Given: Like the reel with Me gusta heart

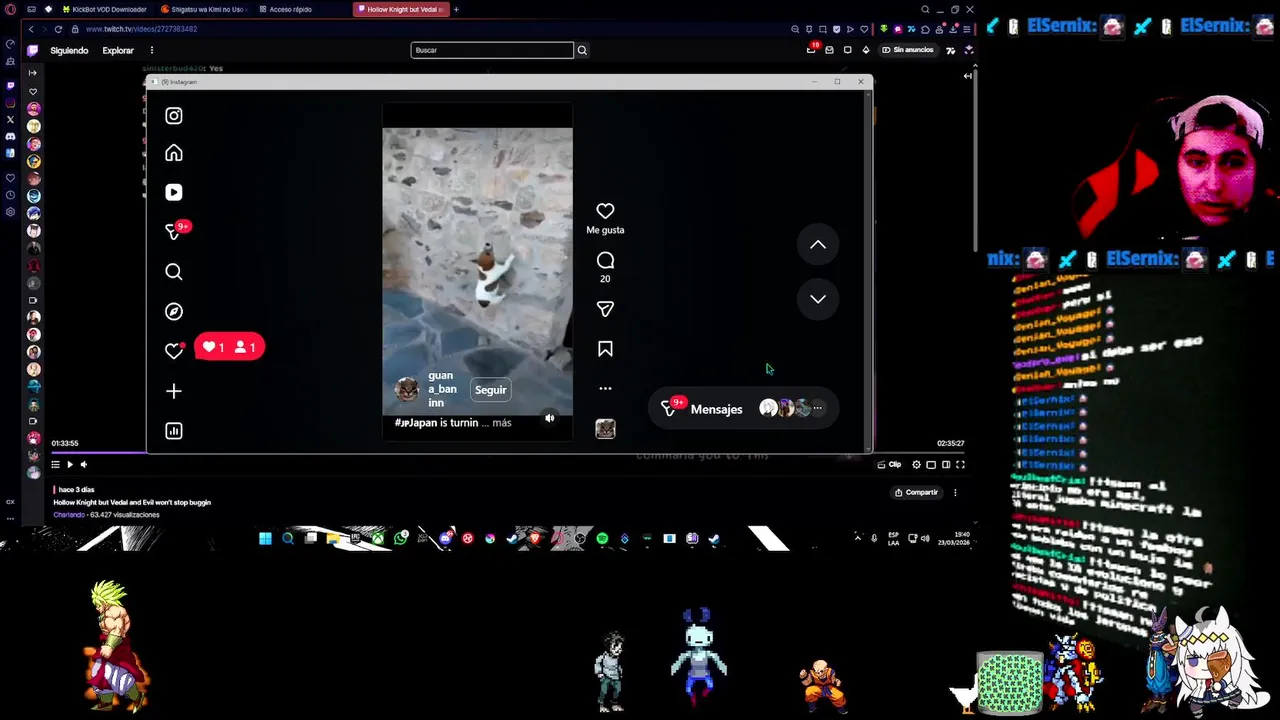Looking at the screenshot, I should (x=605, y=211).
